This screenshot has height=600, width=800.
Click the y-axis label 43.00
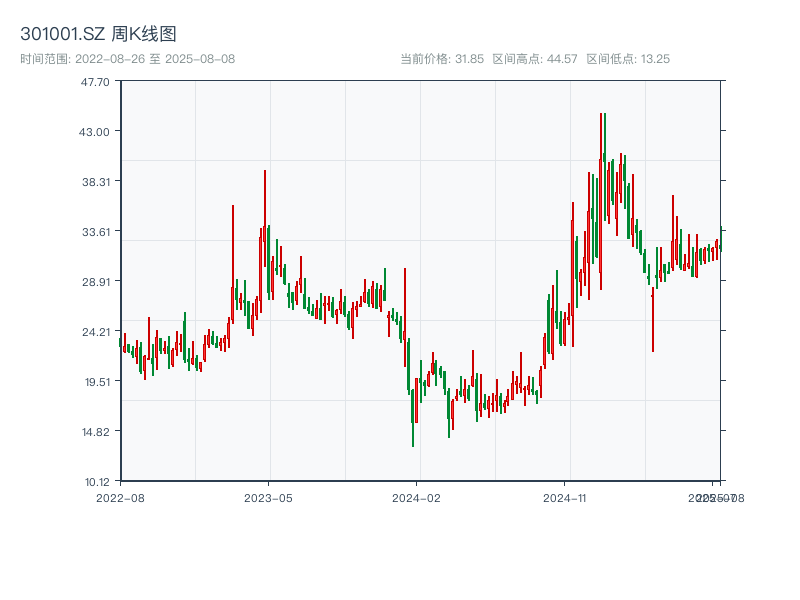click(94, 132)
